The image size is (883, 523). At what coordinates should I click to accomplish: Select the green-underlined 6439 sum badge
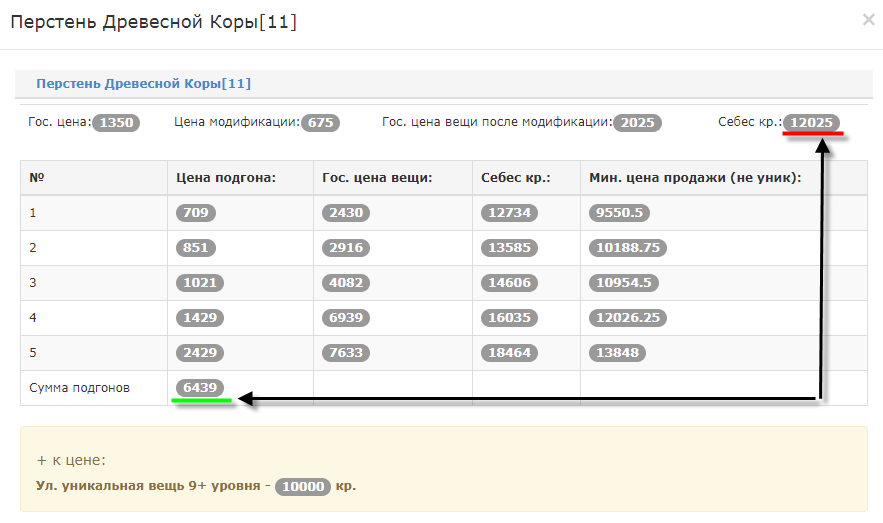click(200, 388)
